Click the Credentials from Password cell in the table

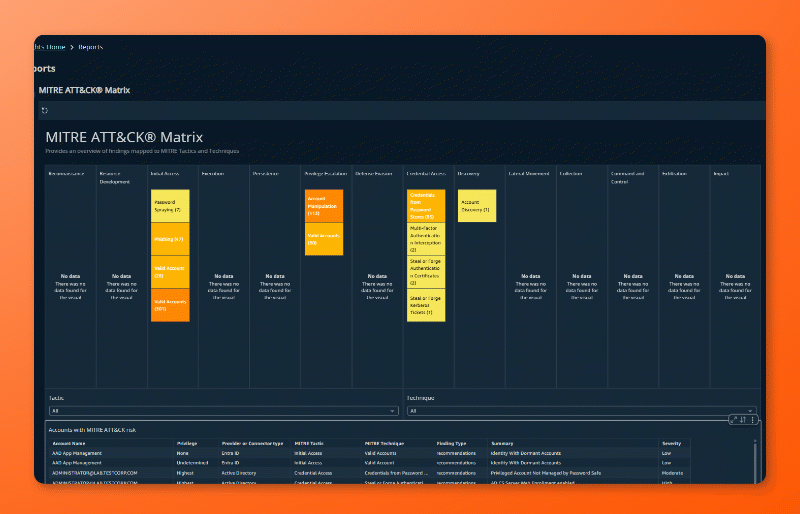click(396, 473)
